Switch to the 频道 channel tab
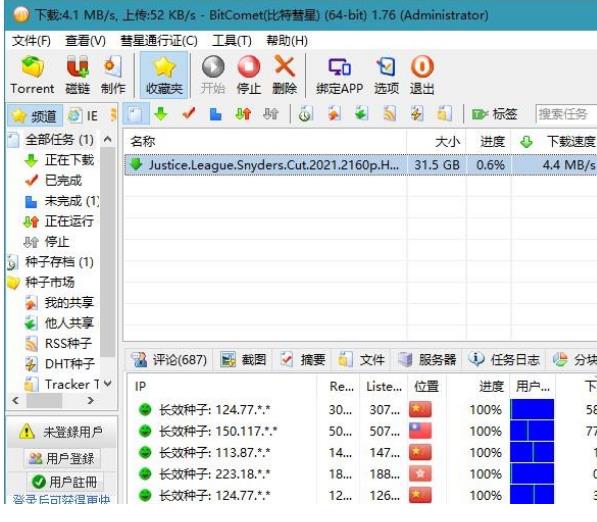597x522 pixels. pos(35,115)
